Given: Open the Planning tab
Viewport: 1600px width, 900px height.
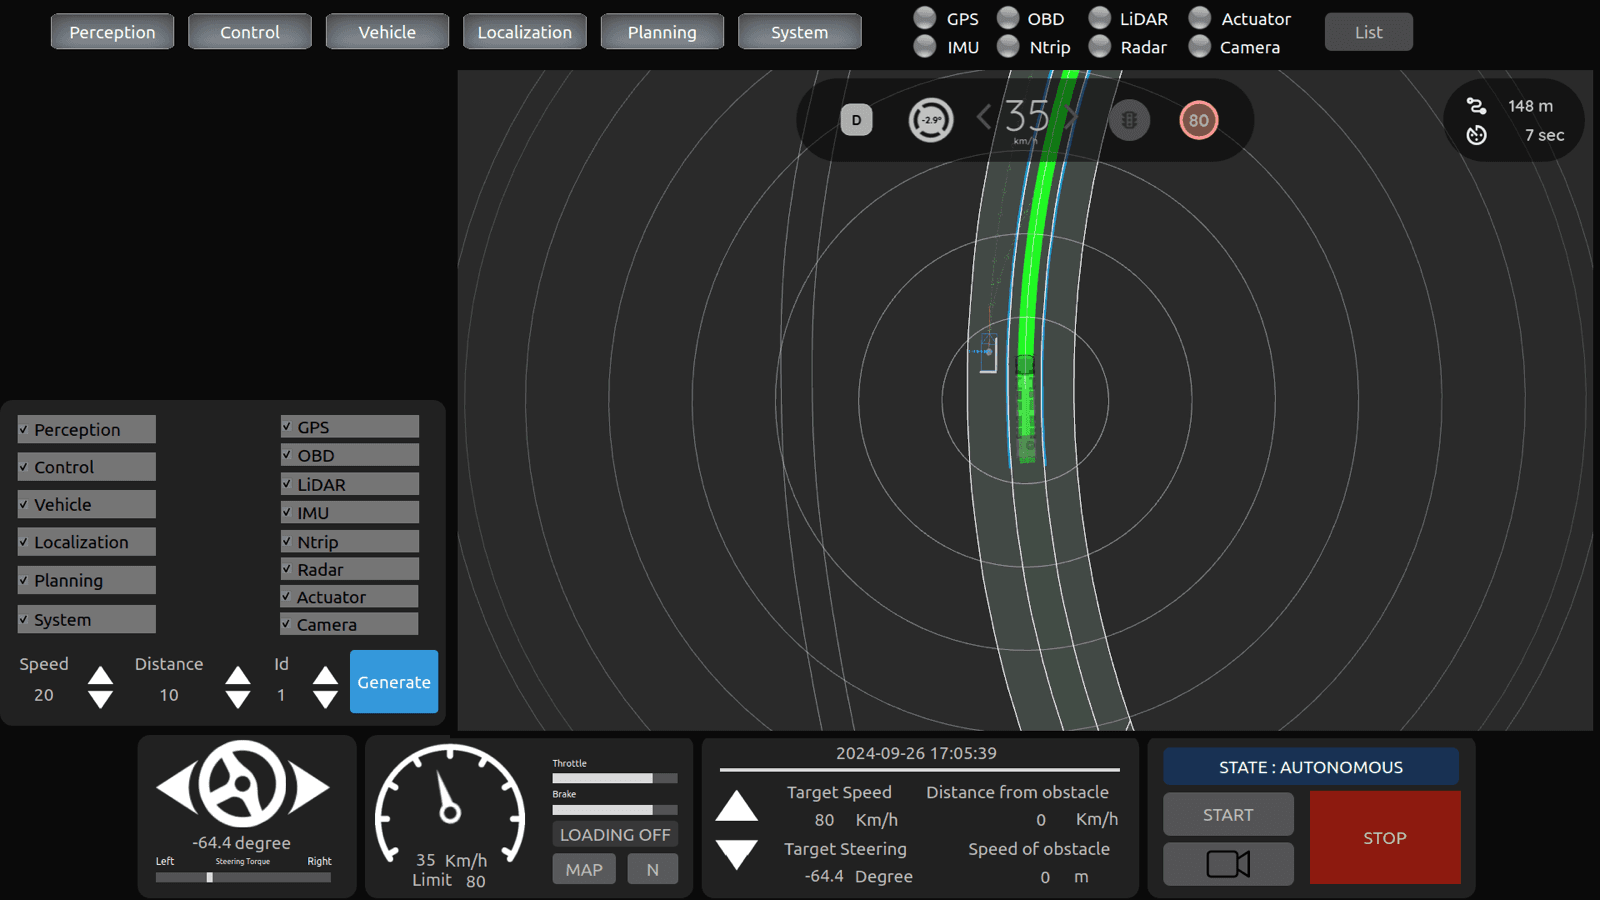Looking at the screenshot, I should pos(662,32).
